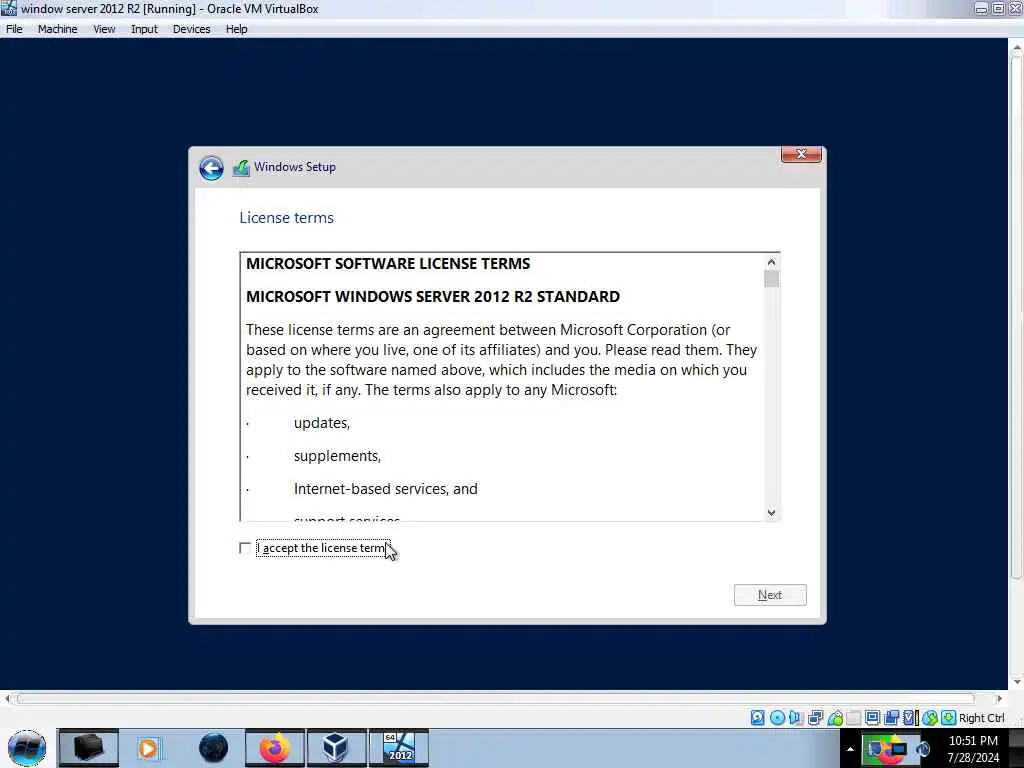Click the USB devices indicator in the VirtualBox status bar
The image size is (1024, 768).
point(835,718)
